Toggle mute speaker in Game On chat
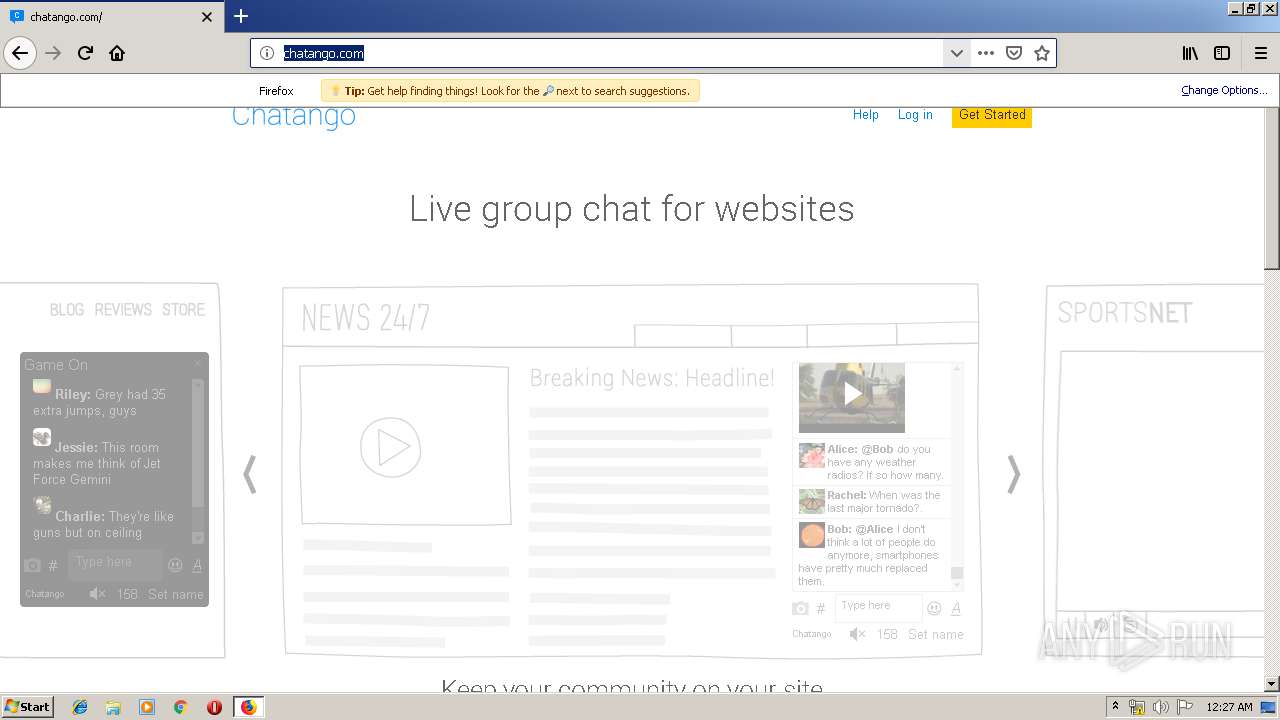 97,594
